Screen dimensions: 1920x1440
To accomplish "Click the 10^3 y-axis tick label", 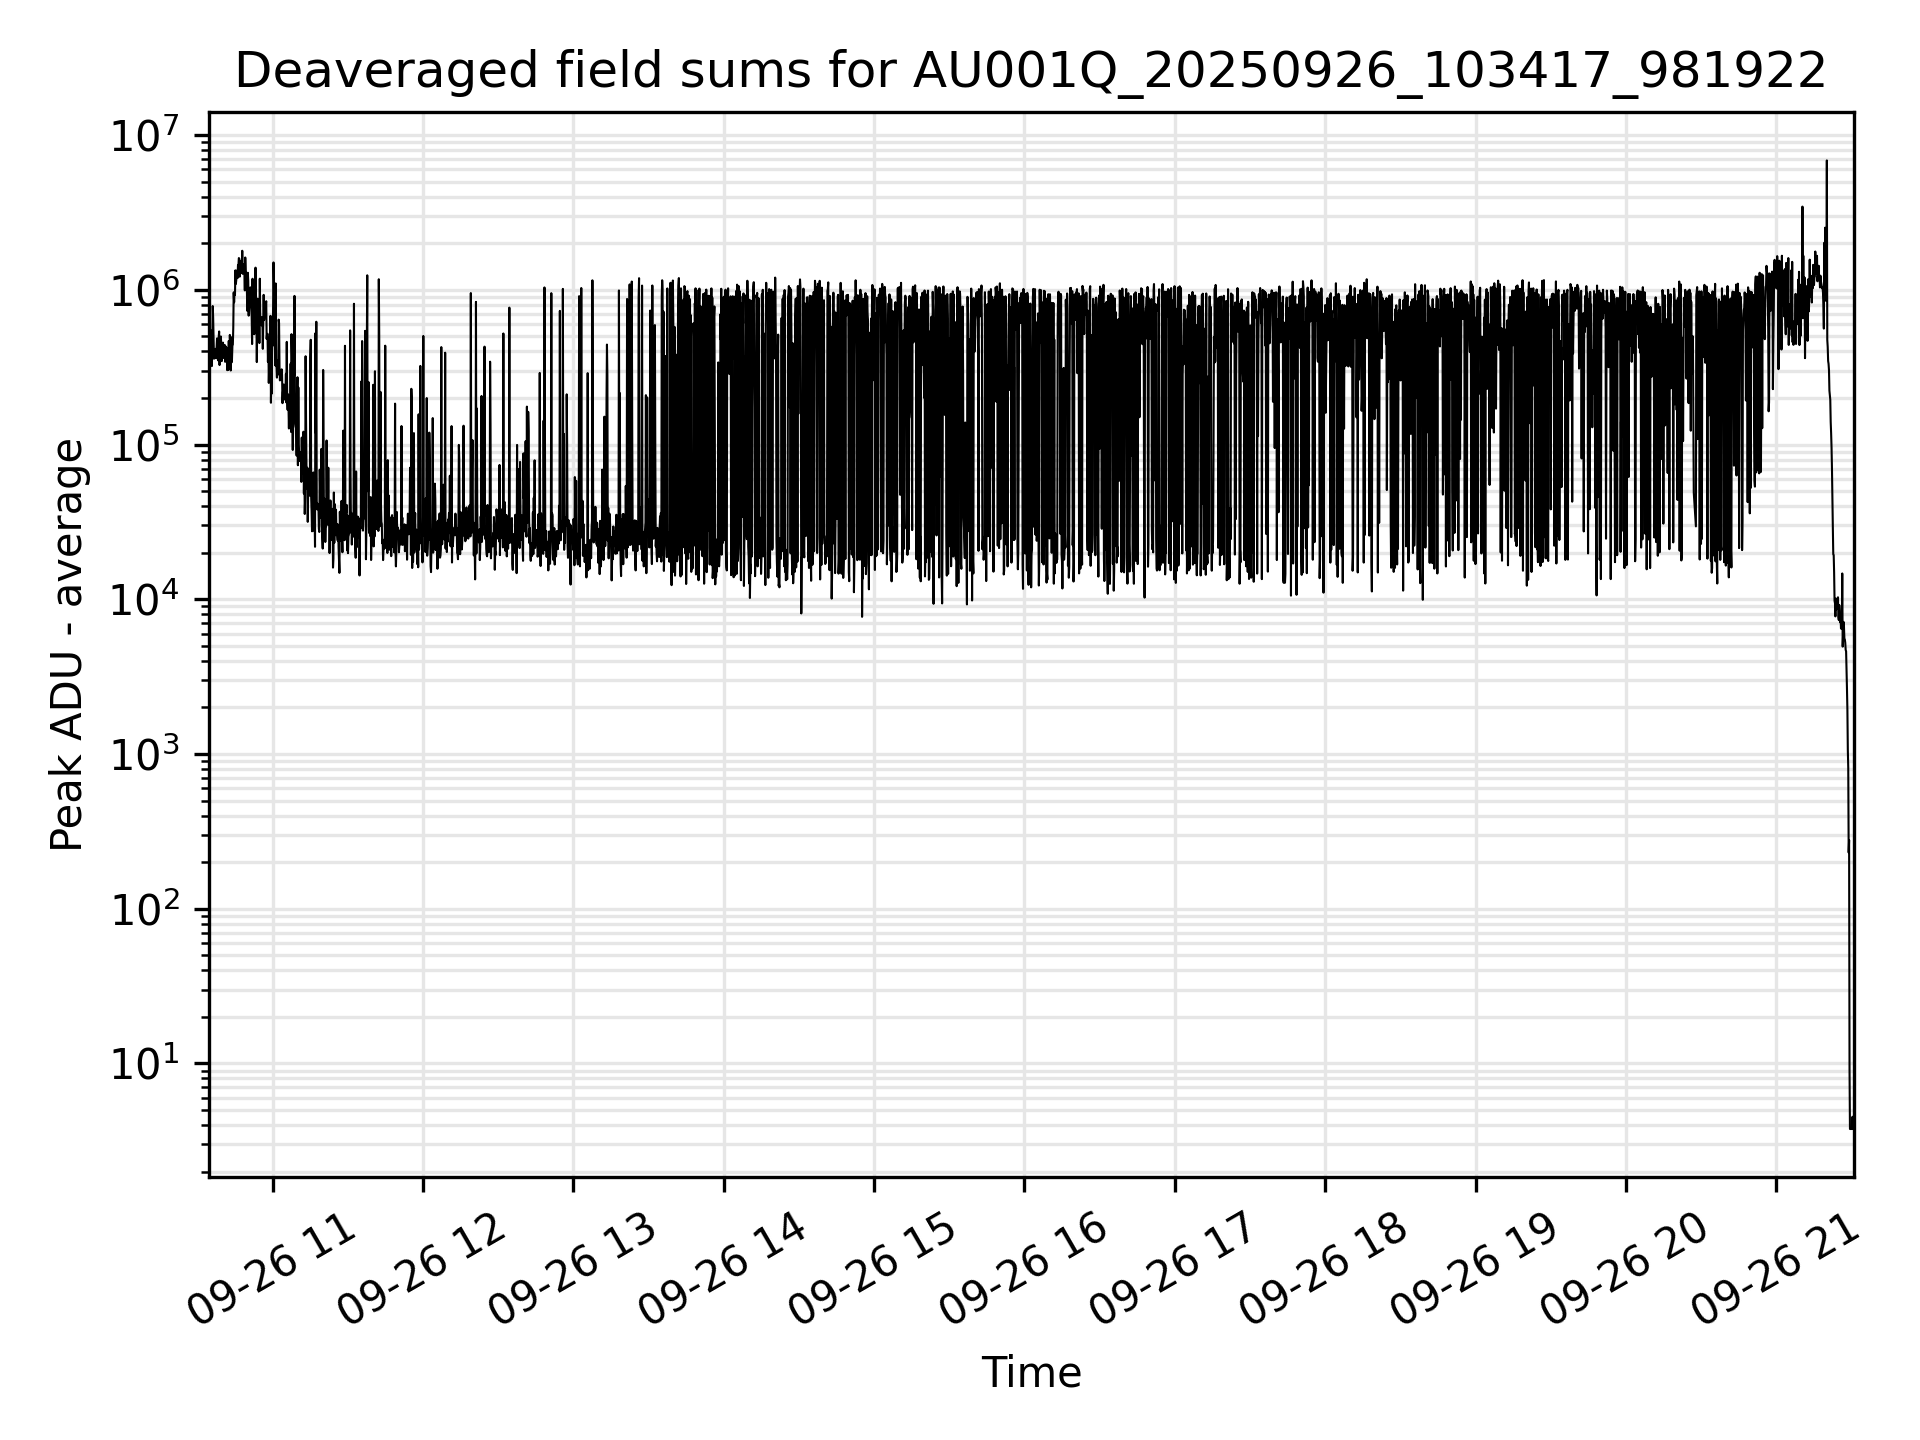I will click(145, 756).
